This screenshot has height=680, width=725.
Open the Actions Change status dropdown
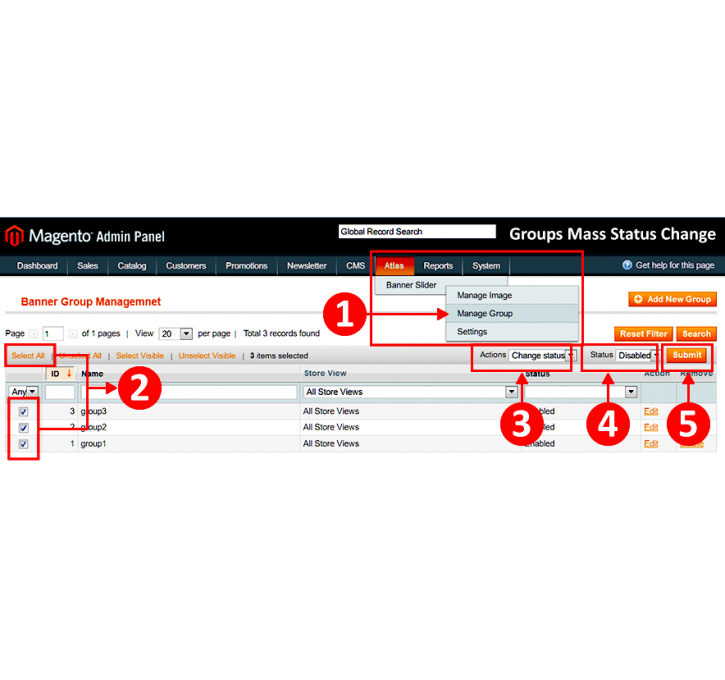click(x=542, y=355)
